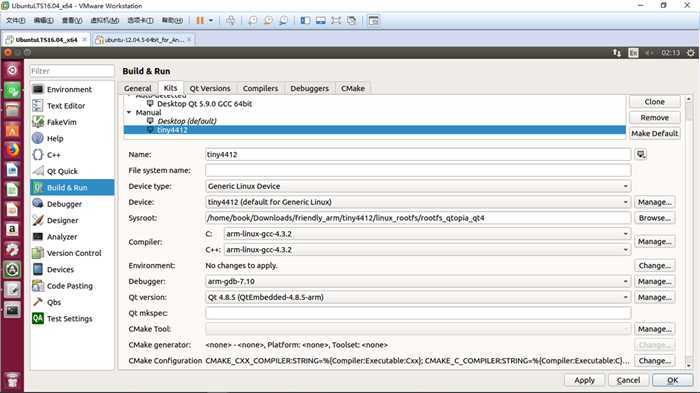The width and height of the screenshot is (700, 393).
Task: Click Browse next to Sysroot
Action: [x=654, y=218]
